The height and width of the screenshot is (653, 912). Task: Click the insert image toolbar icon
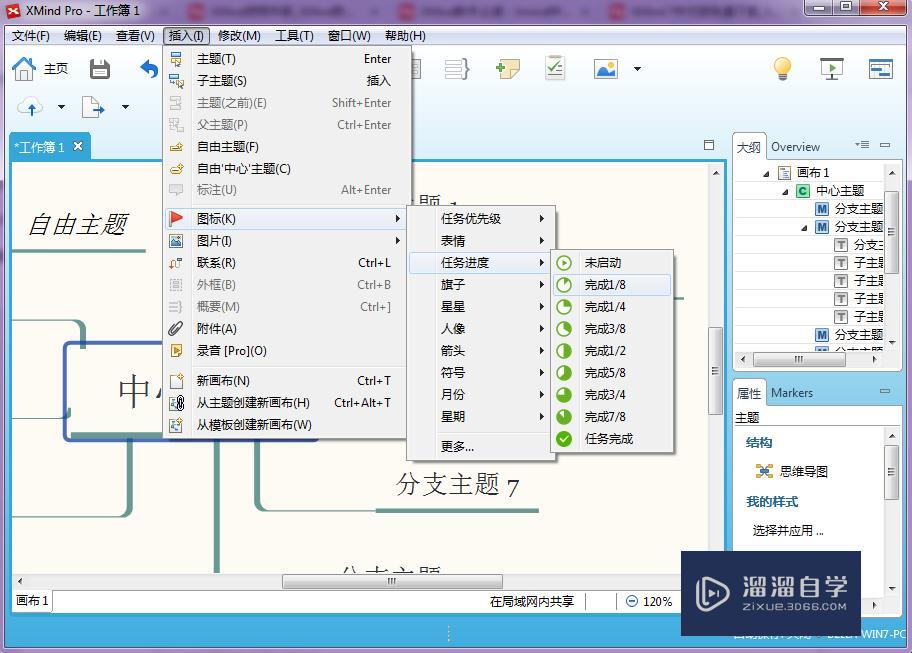605,69
